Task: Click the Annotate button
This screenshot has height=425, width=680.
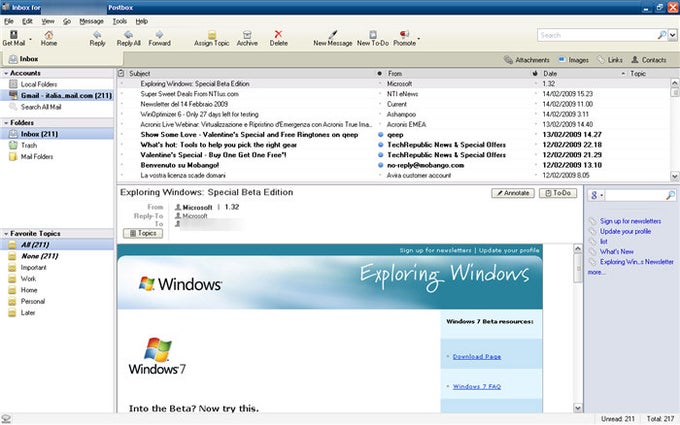Action: (513, 193)
